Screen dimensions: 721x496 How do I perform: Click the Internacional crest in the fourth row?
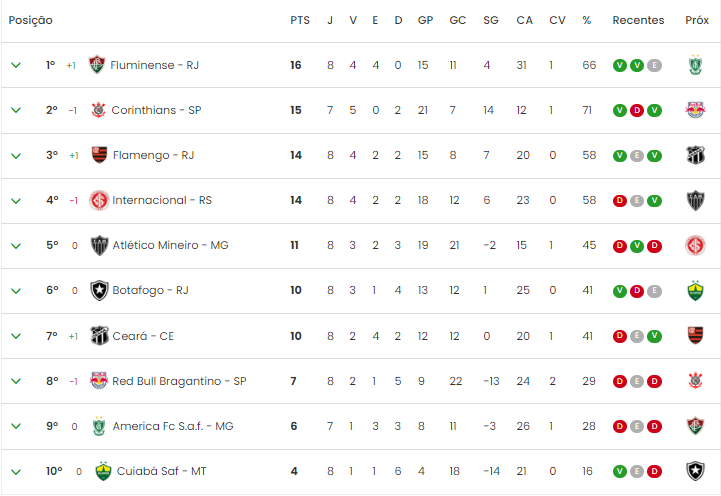coord(99,200)
